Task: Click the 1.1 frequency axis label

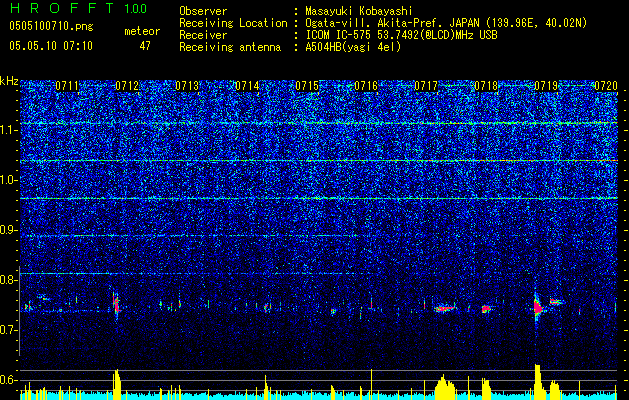Action: coord(9,130)
